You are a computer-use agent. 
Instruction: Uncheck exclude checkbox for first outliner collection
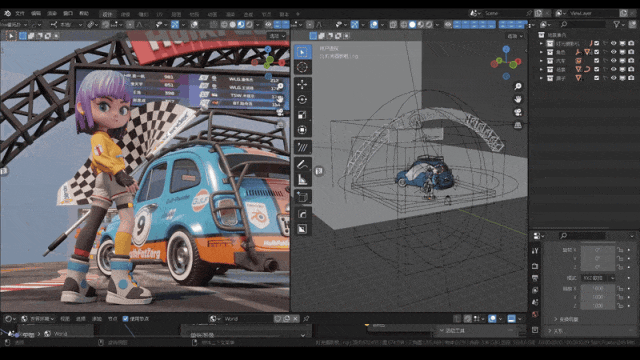coord(597,43)
